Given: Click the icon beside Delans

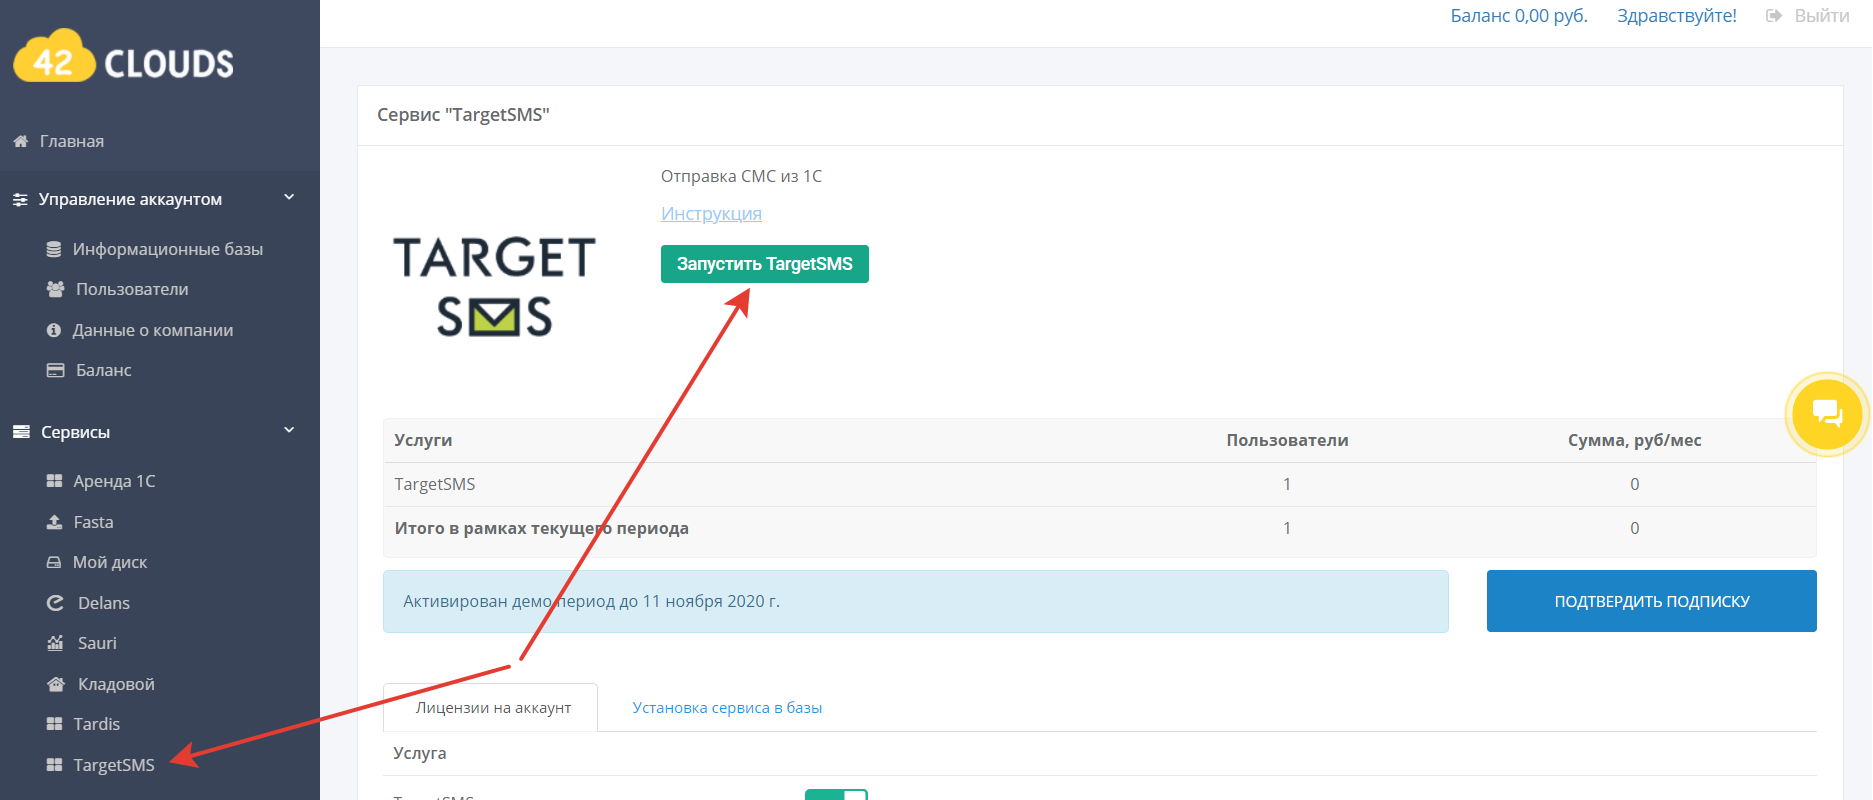Looking at the screenshot, I should 55,603.
